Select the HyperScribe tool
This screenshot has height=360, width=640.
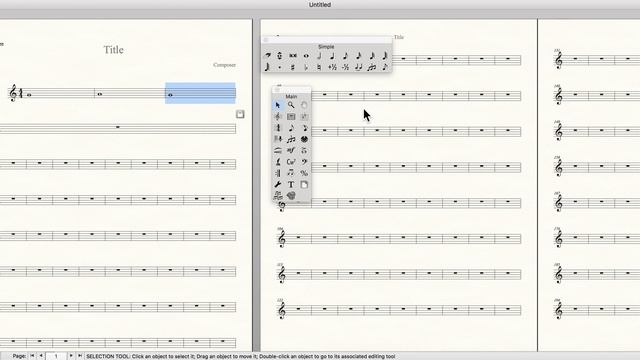pyautogui.click(x=278, y=140)
